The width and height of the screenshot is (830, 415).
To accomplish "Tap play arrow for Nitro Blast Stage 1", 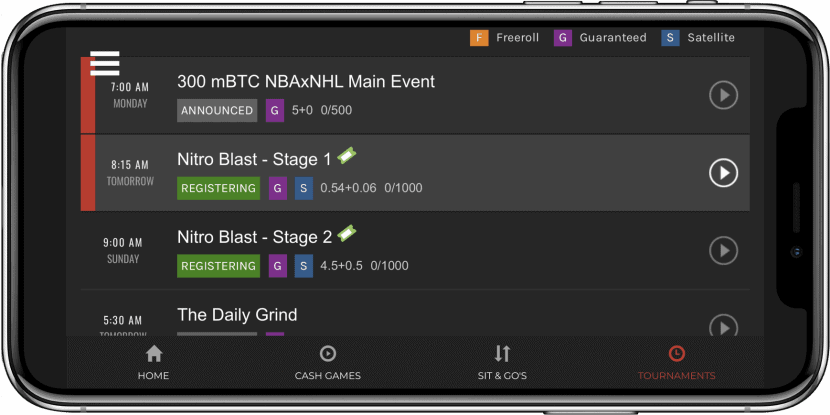I will 723,173.
